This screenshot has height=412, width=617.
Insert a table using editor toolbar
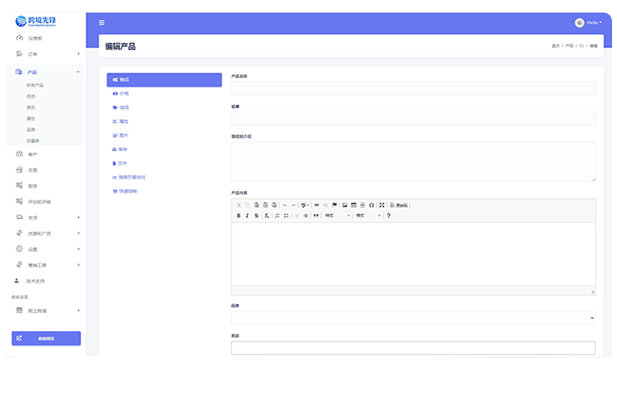coord(354,205)
